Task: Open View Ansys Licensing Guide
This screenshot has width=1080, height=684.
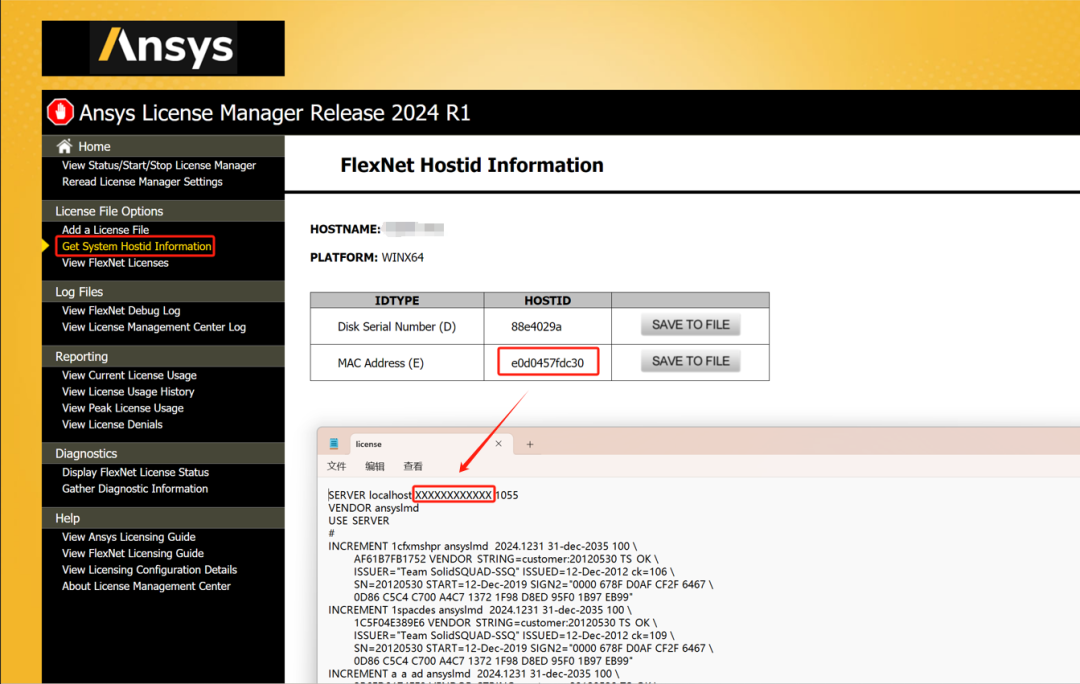Action: (129, 537)
